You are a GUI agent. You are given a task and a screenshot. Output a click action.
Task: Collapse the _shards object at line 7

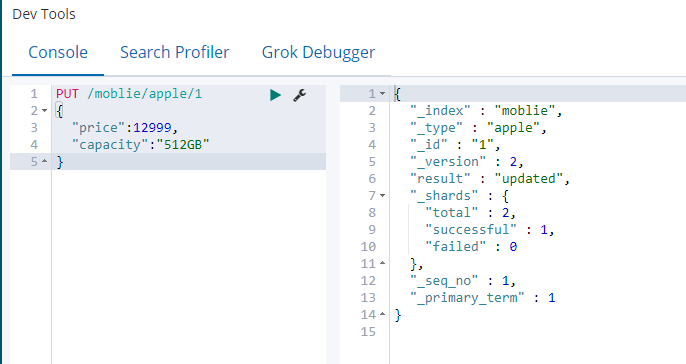point(382,196)
